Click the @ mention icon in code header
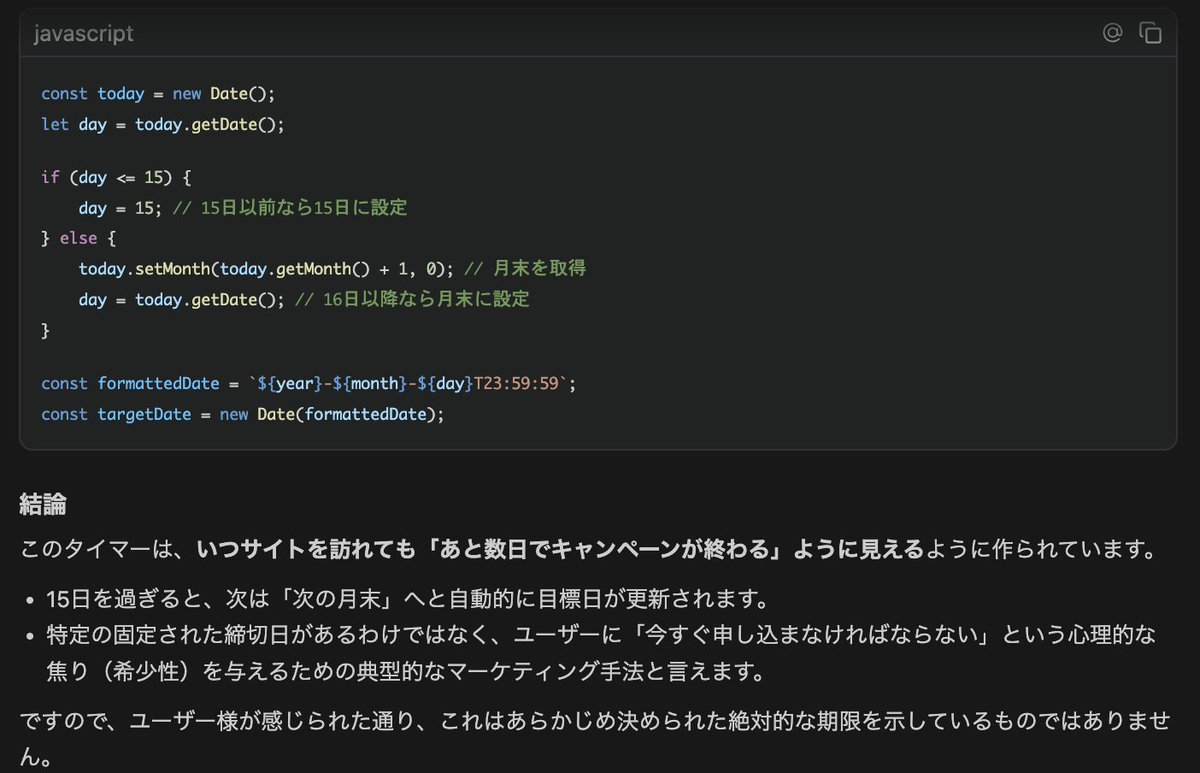Viewport: 1200px width, 773px height. (1112, 33)
